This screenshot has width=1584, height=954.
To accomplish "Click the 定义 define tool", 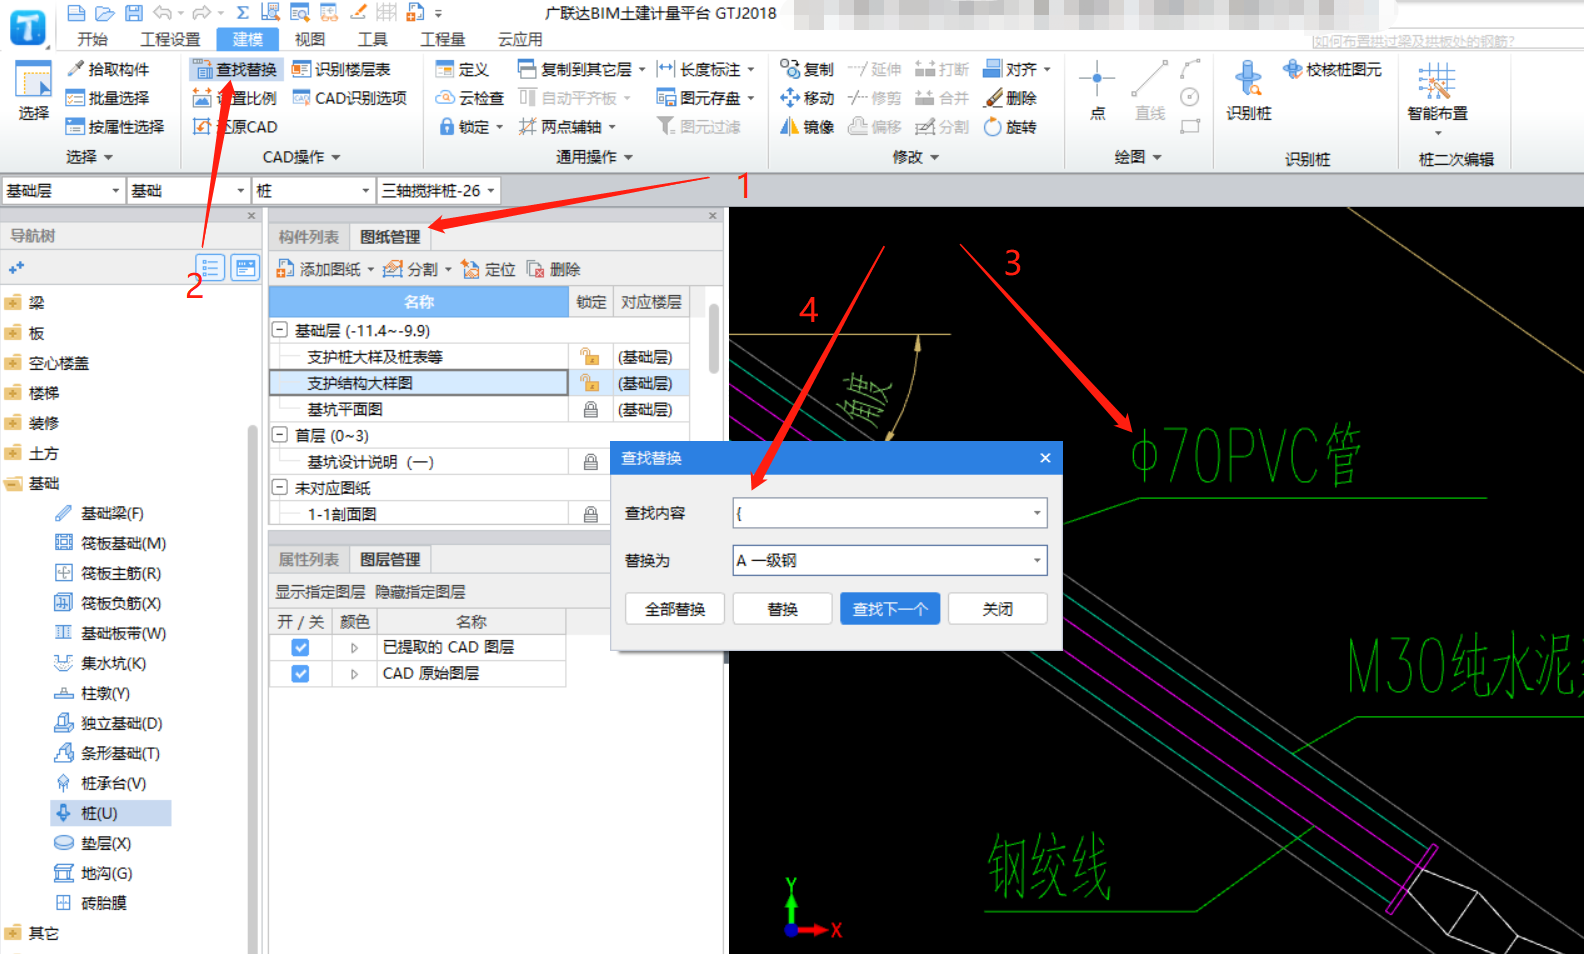I will [462, 69].
